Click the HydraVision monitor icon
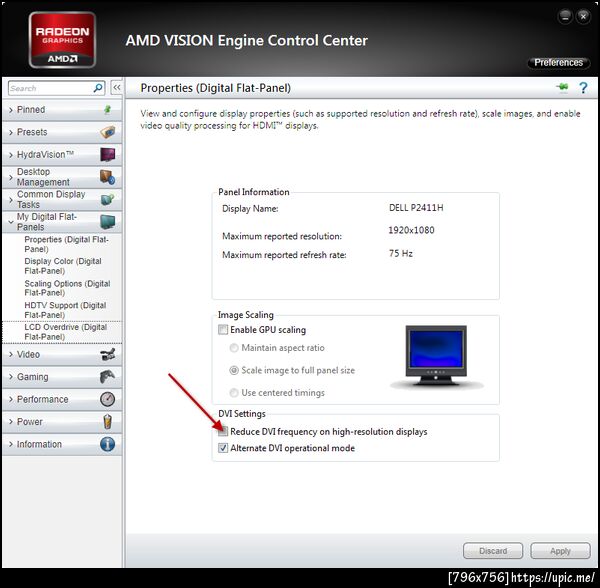 tap(108, 155)
